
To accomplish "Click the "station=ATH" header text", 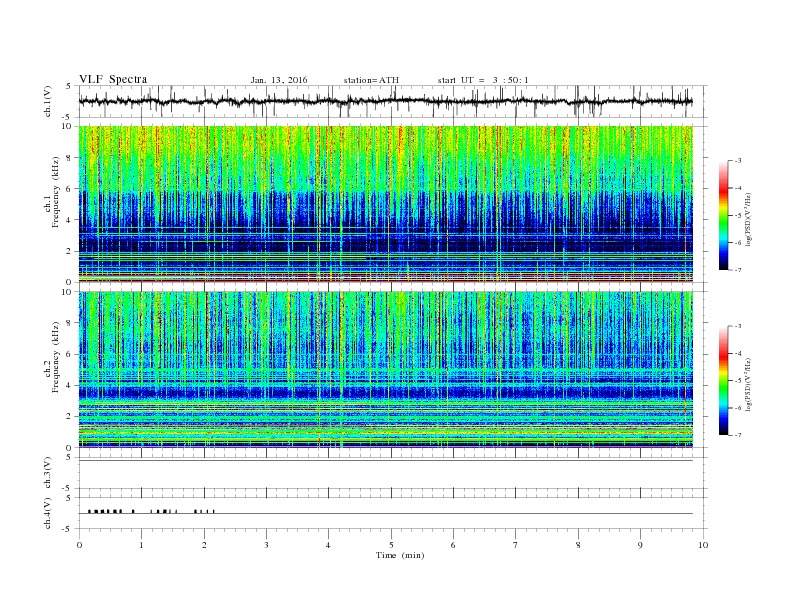I will coord(371,80).
